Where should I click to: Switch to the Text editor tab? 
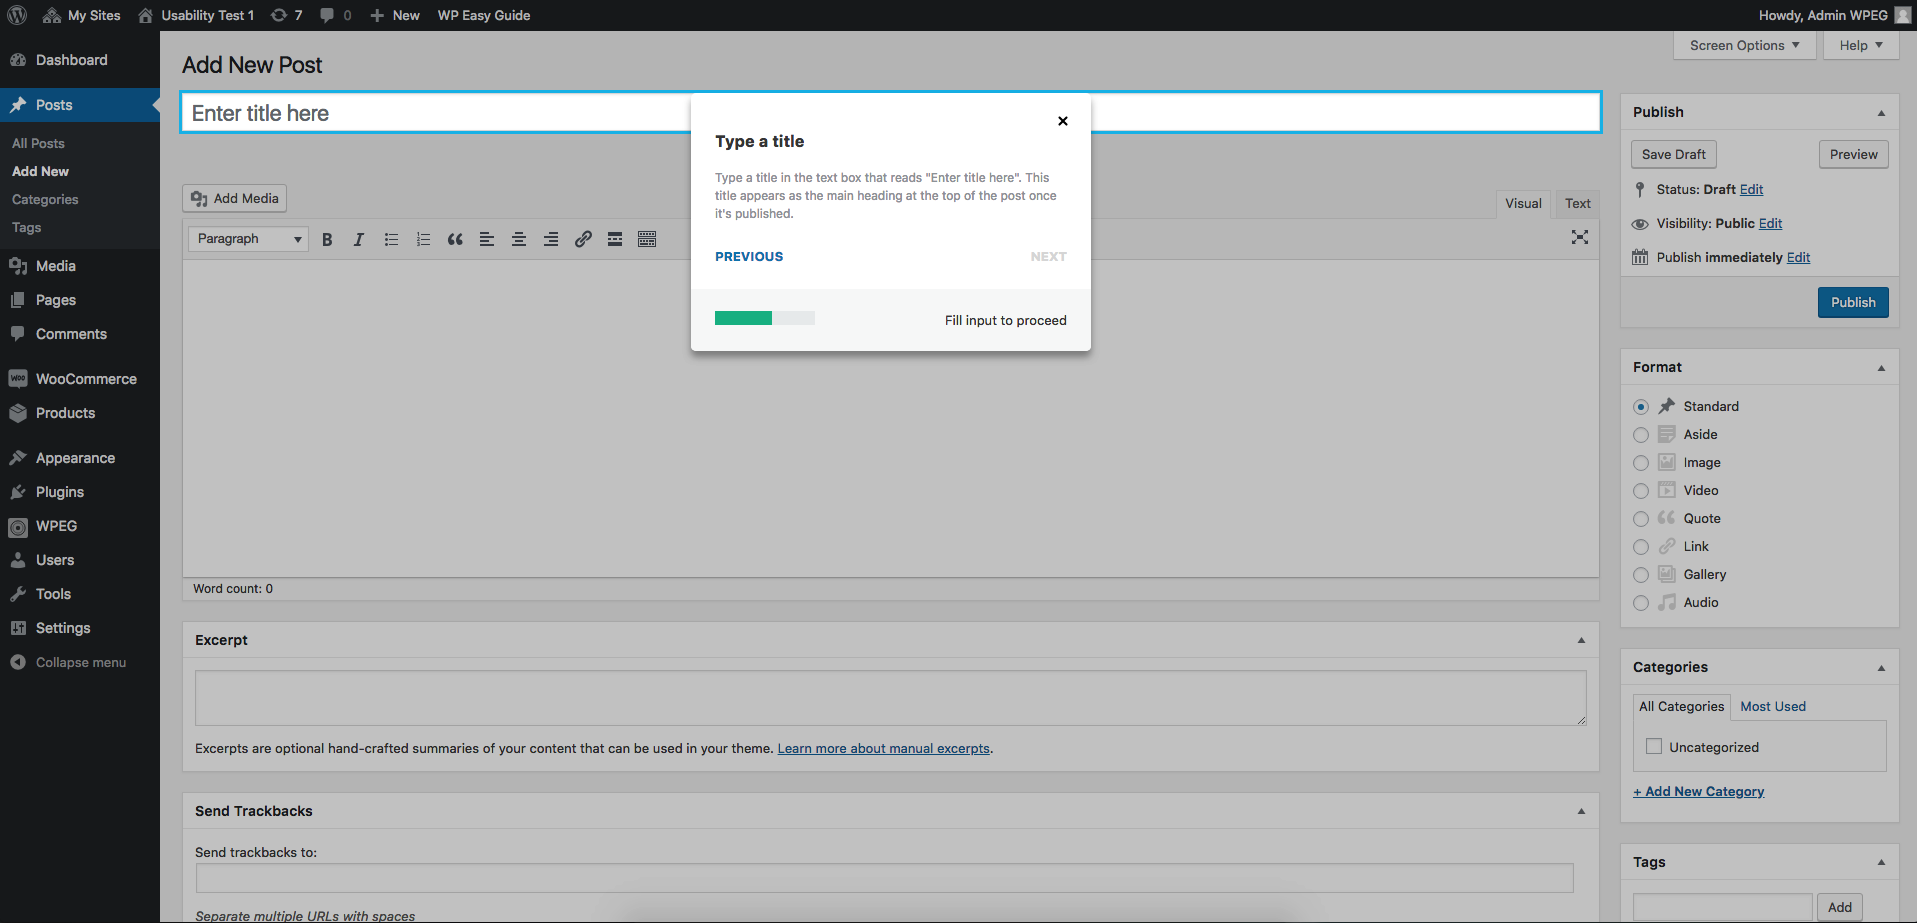tap(1578, 204)
